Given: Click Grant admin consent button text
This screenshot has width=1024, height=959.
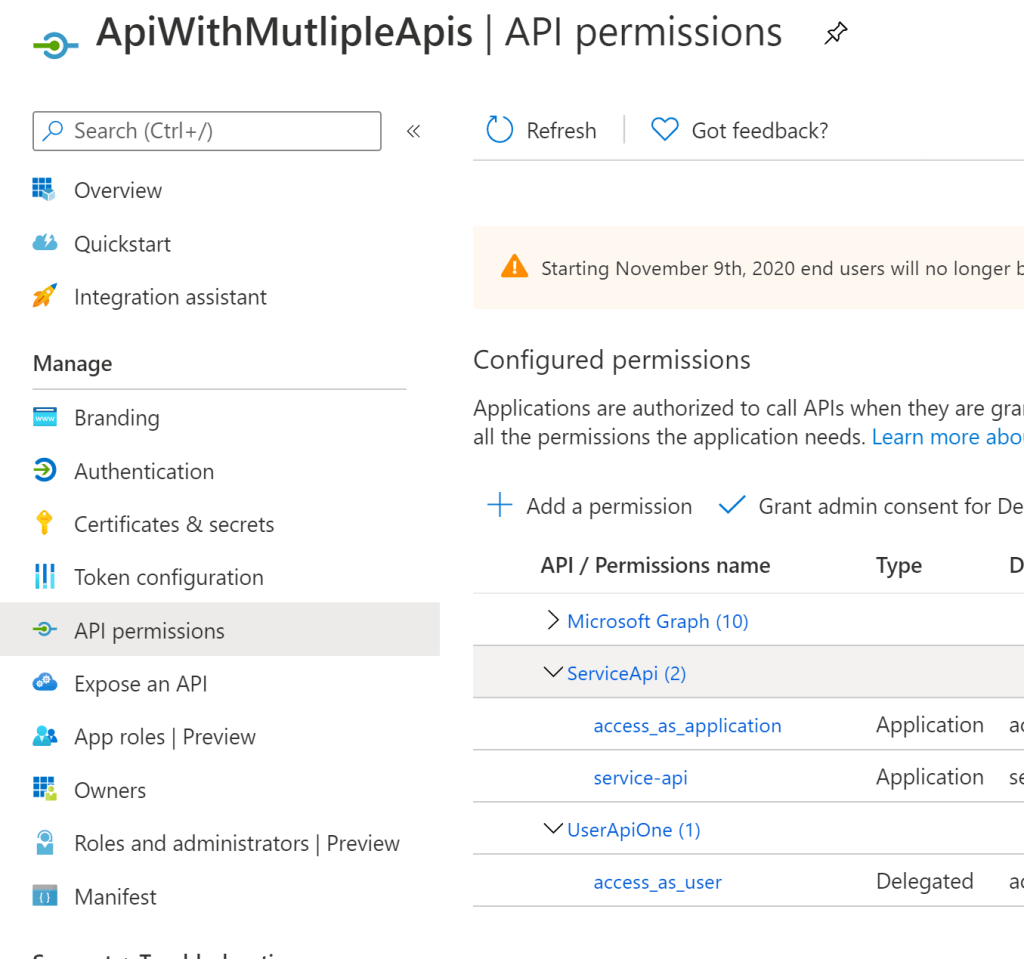Looking at the screenshot, I should click(891, 506).
